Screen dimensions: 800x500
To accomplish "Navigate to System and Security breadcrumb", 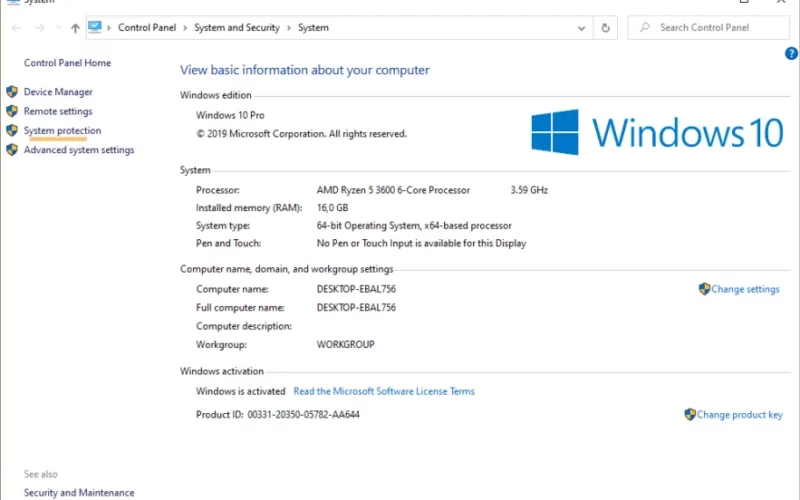I will (237, 28).
